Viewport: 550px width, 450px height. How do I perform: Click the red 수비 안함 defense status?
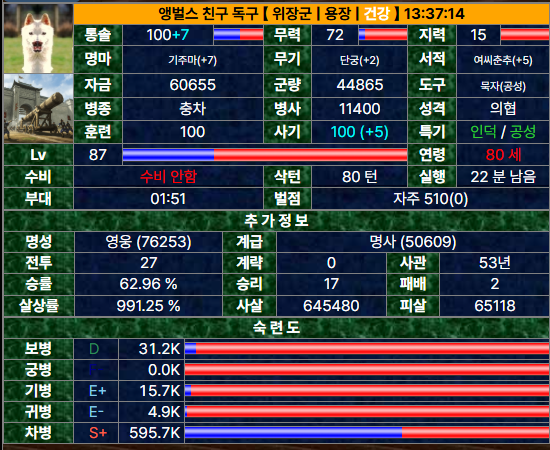pyautogui.click(x=168, y=176)
